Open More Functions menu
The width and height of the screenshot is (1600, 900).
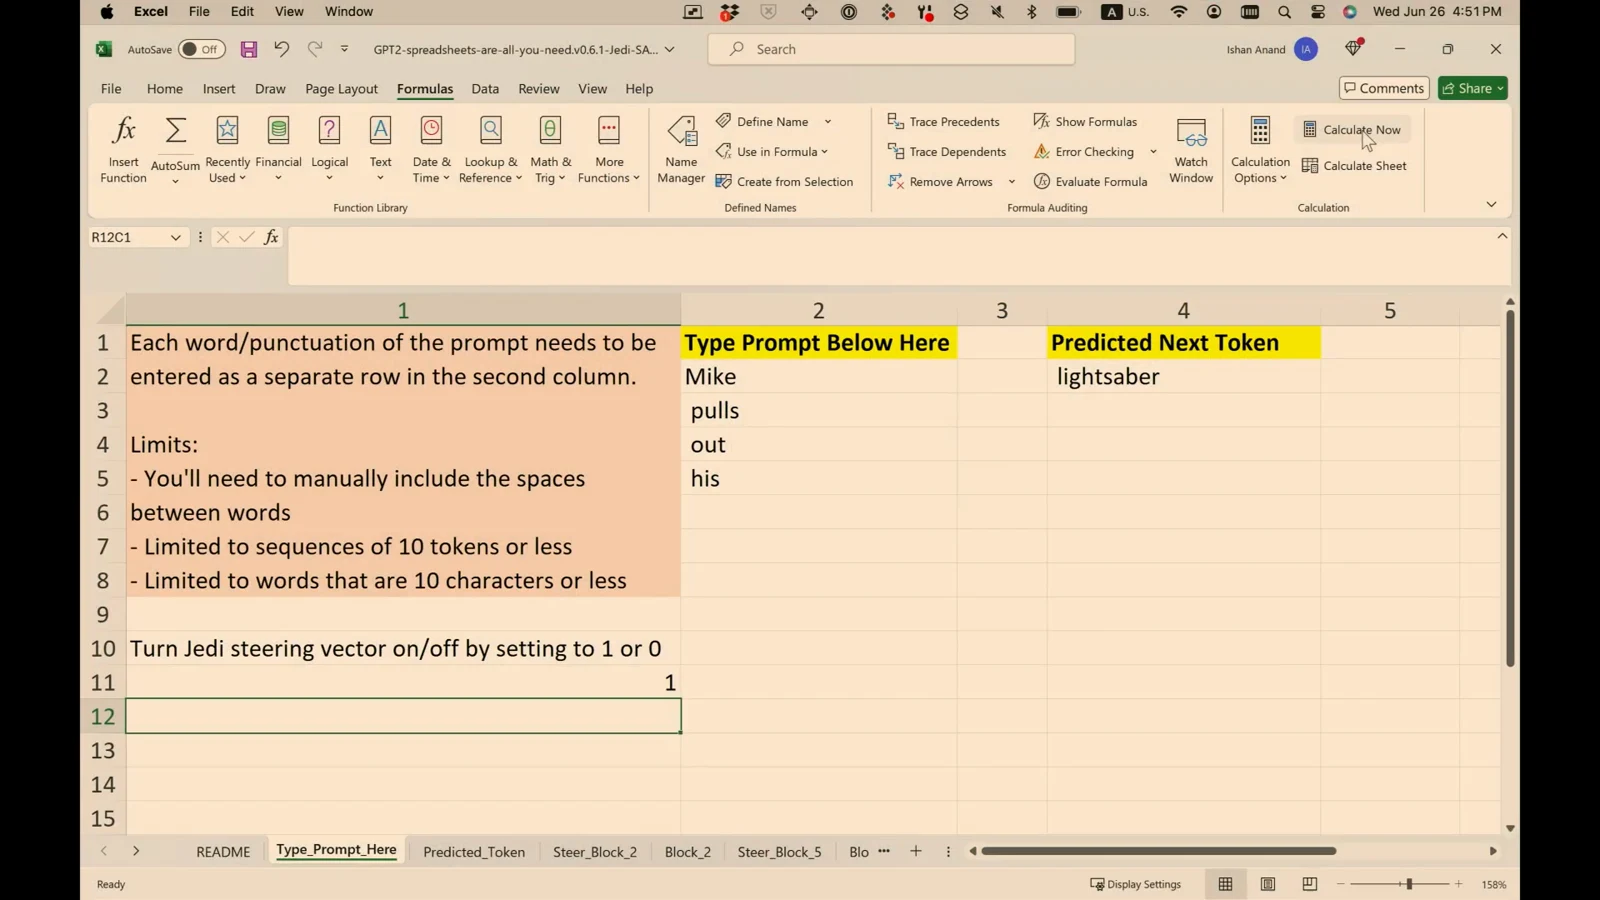point(608,150)
